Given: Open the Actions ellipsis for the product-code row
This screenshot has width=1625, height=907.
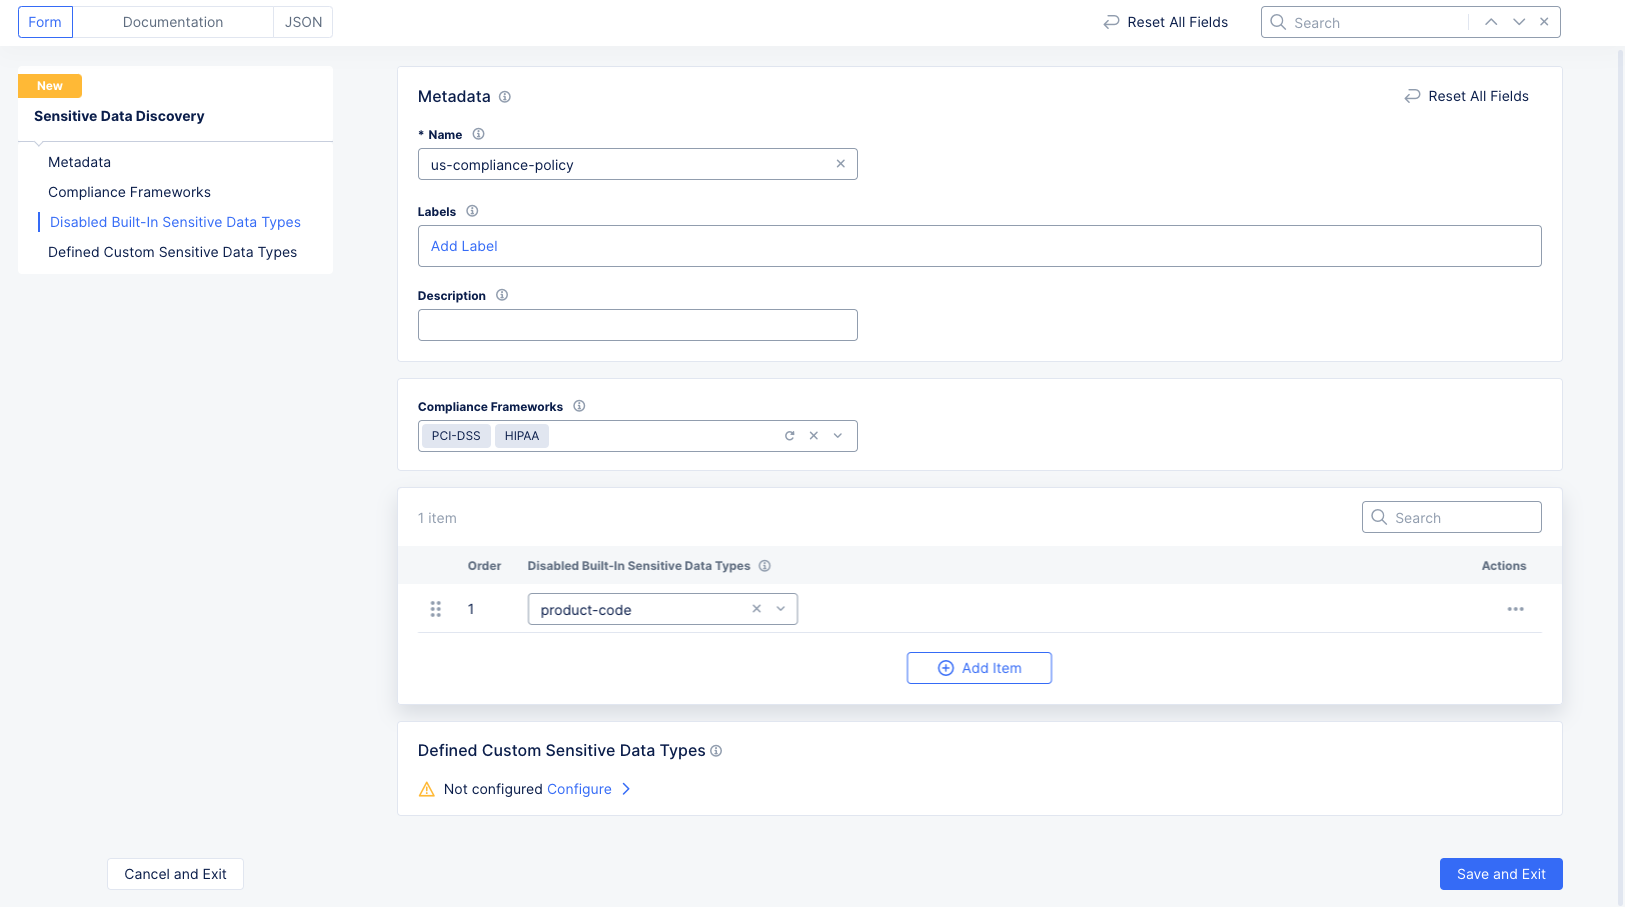Looking at the screenshot, I should (1515, 608).
